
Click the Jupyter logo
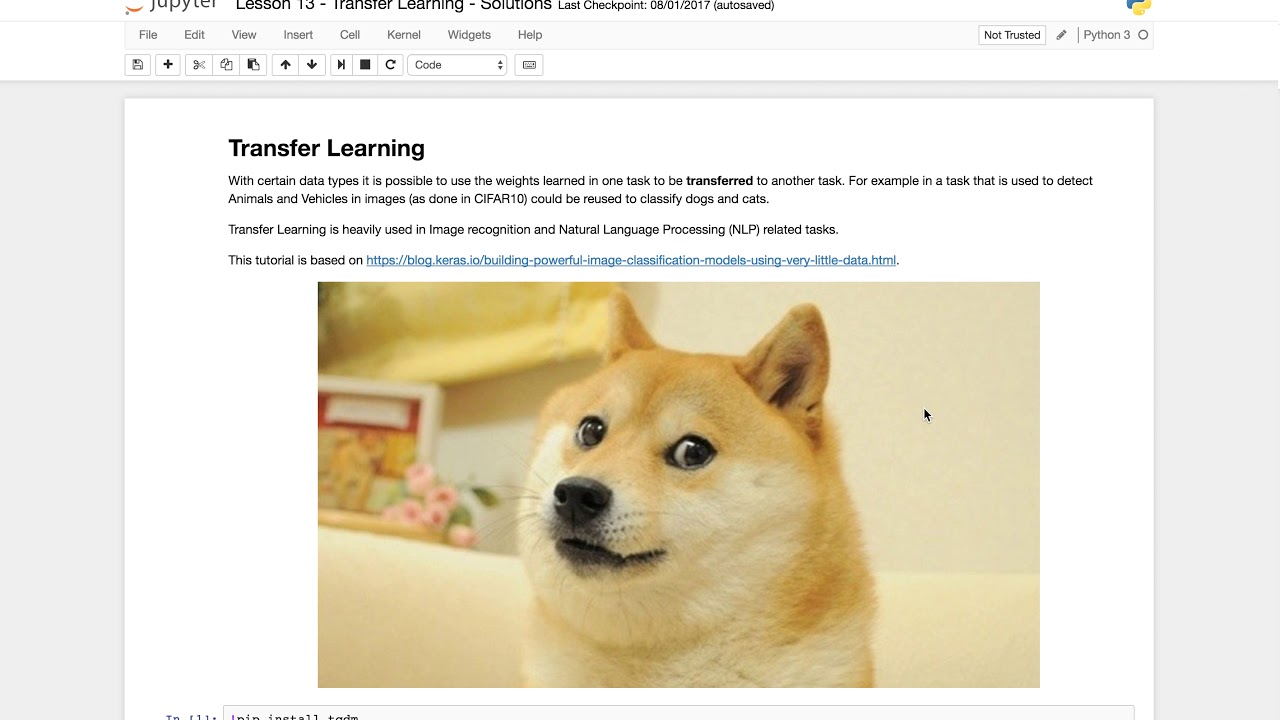[171, 6]
